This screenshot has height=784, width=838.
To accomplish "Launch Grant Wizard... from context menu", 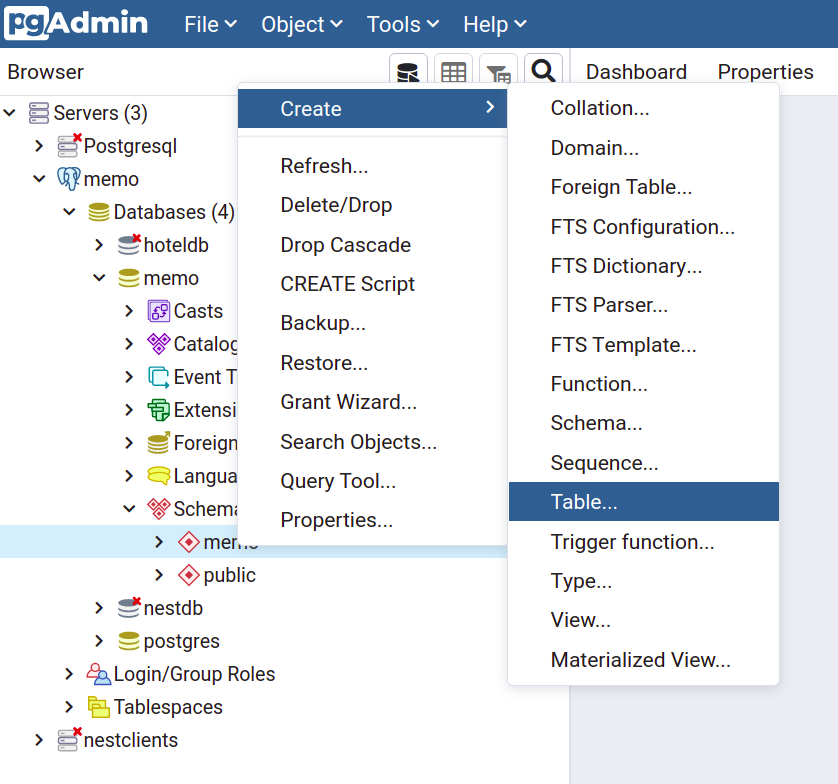I will [373, 402].
